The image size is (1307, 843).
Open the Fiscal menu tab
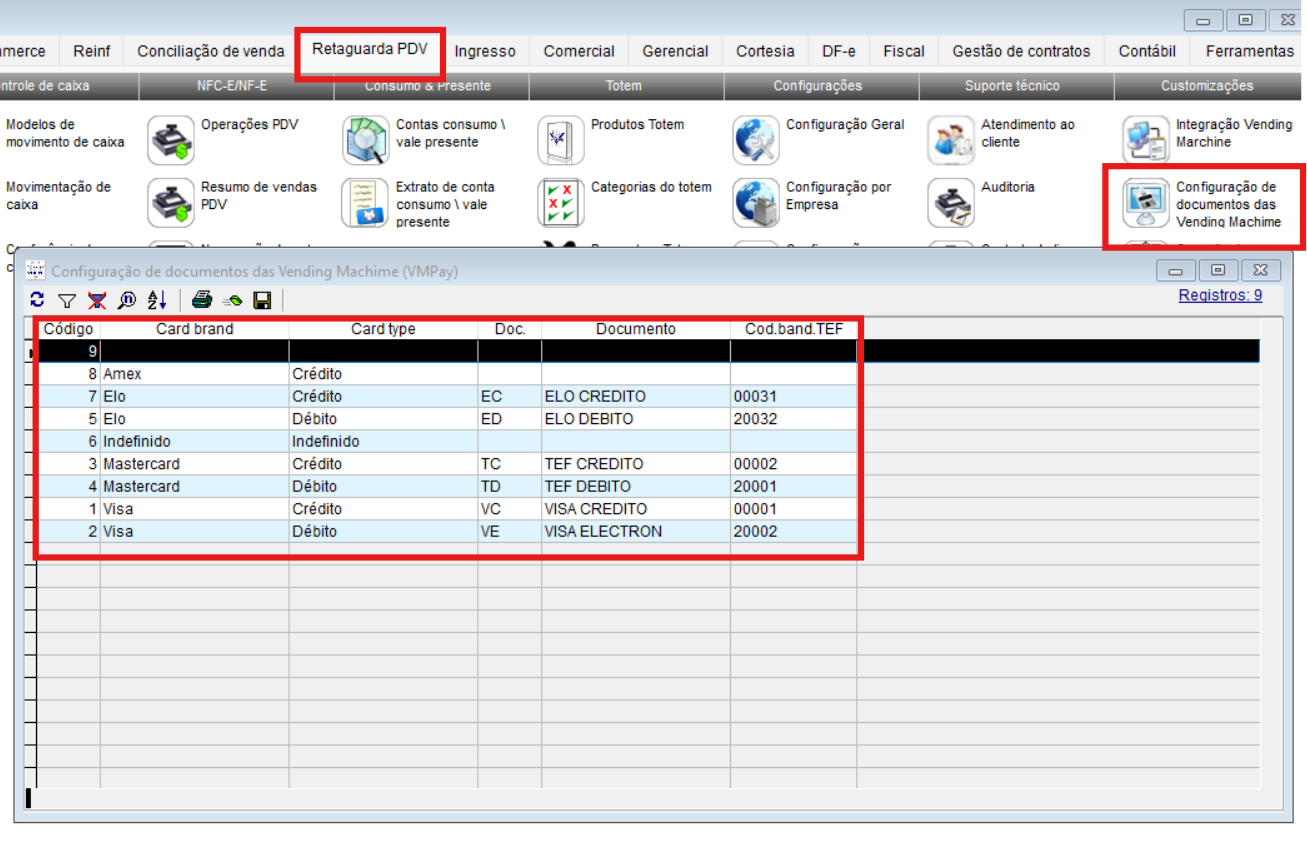point(903,51)
